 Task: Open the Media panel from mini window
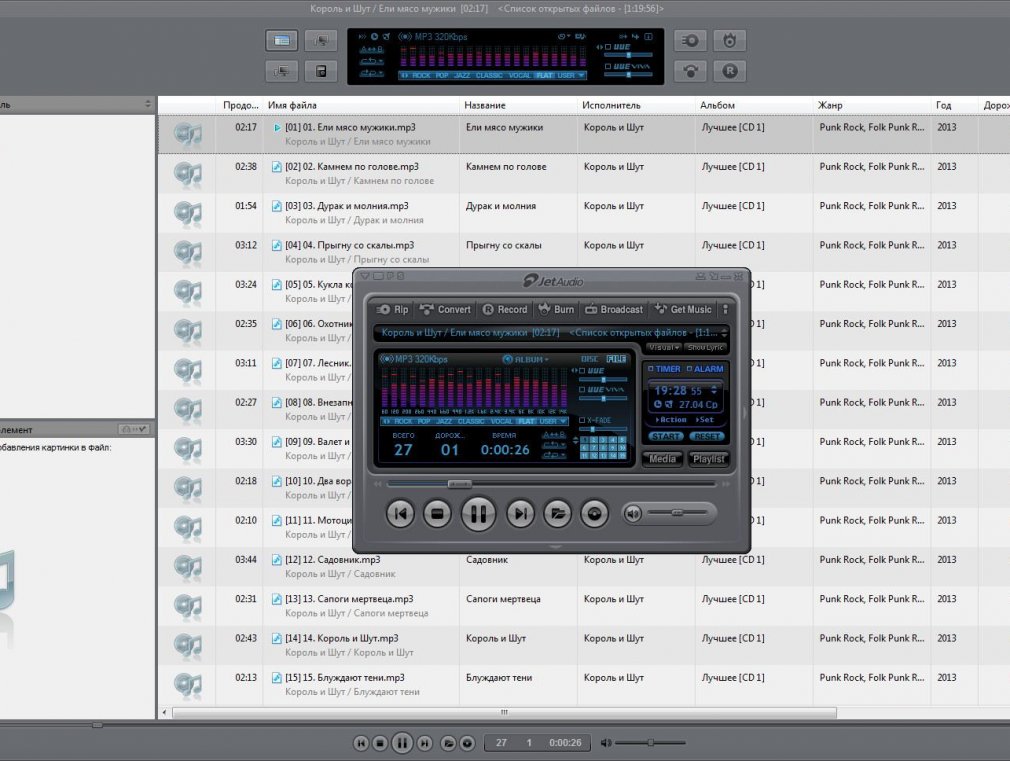[662, 459]
